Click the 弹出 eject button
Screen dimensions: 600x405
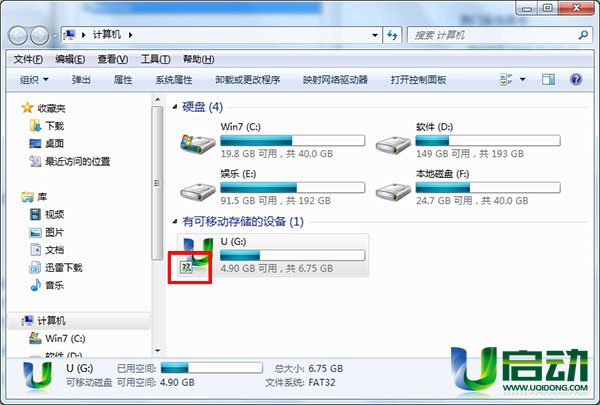81,80
